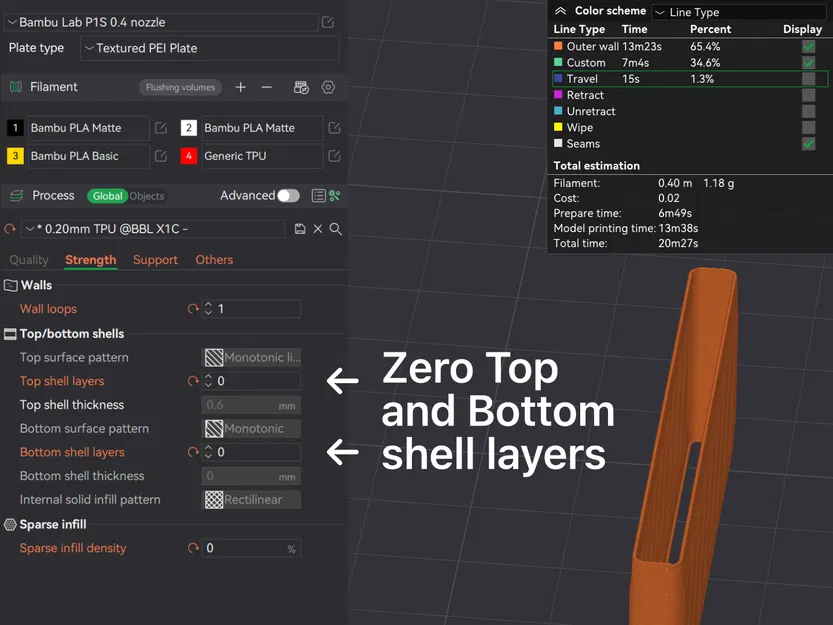Reset Wall loops to default value

click(x=193, y=309)
